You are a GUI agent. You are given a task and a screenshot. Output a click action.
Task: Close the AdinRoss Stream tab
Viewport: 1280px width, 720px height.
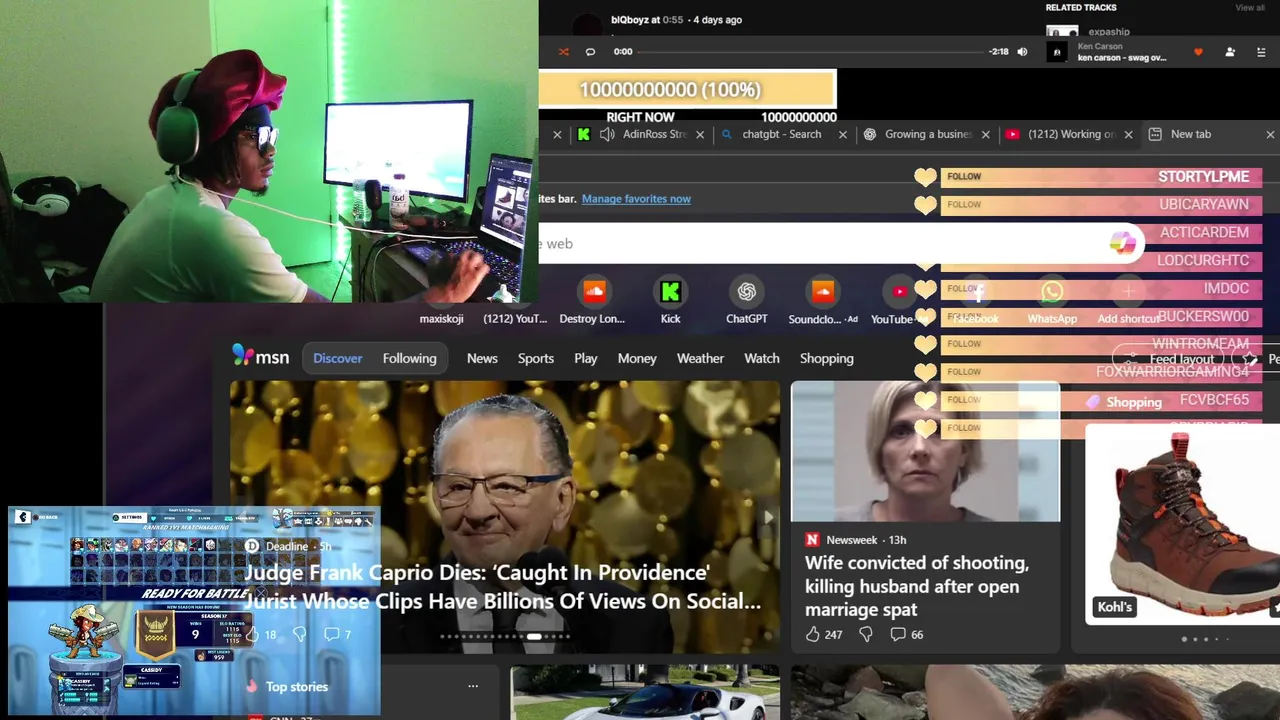coord(700,134)
